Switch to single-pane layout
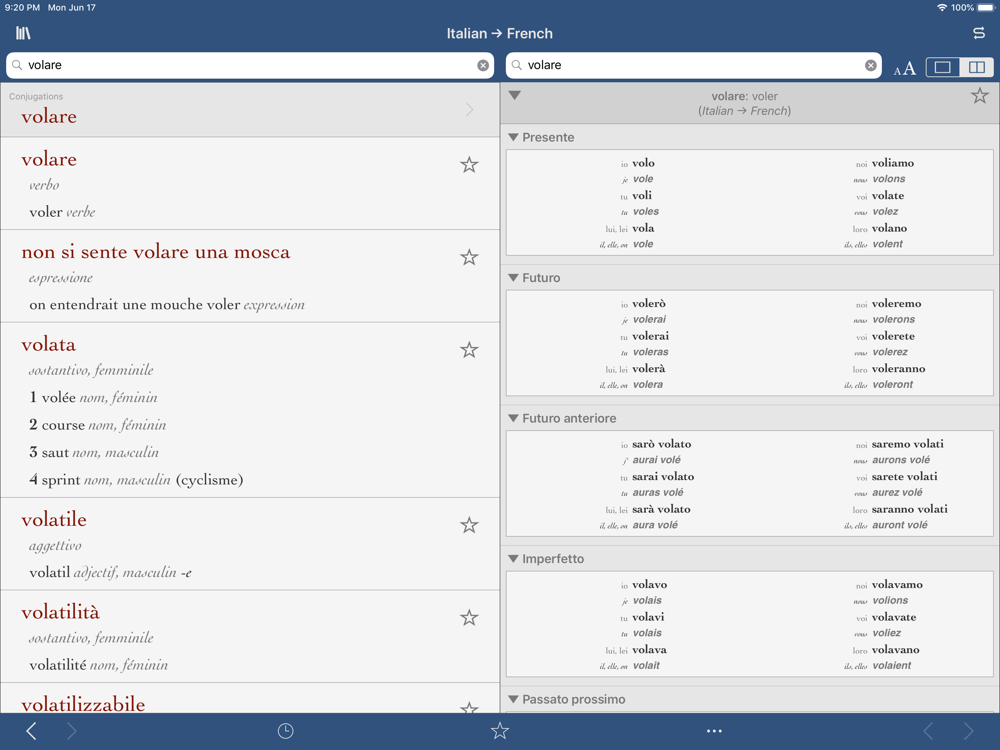1000x750 pixels. click(x=943, y=67)
